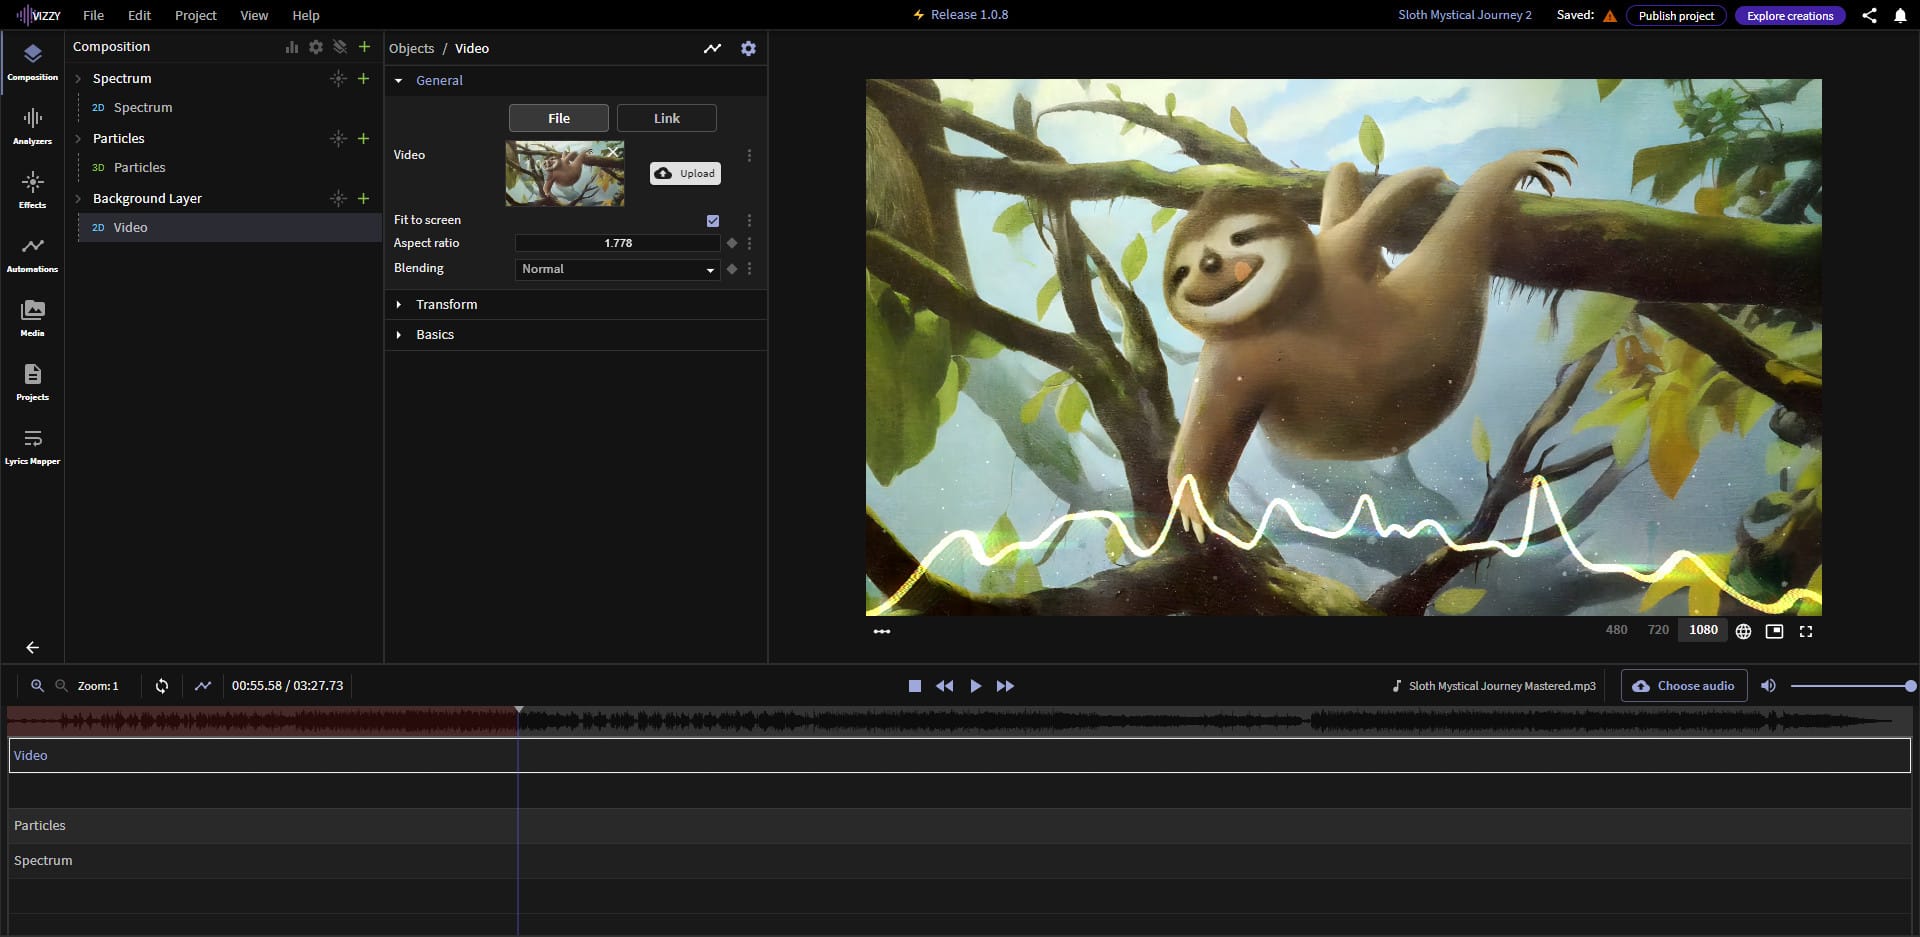Expand the Basics section
Viewport: 1920px width, 937px height.
[x=435, y=334]
